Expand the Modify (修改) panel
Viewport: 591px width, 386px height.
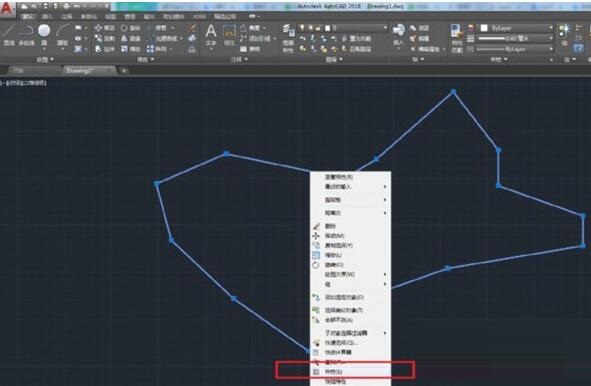pyautogui.click(x=145, y=59)
